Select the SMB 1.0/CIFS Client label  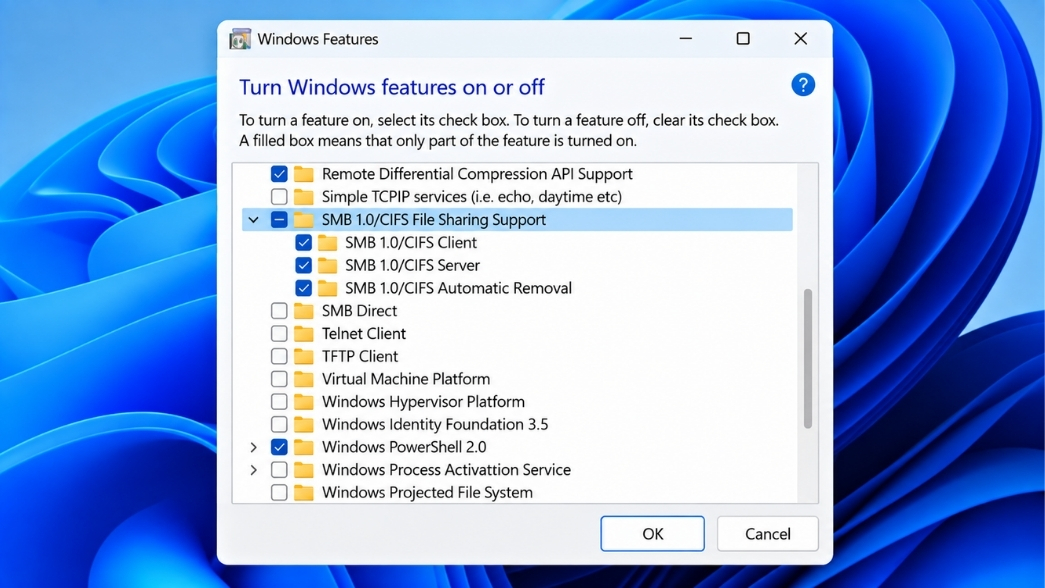click(x=411, y=243)
